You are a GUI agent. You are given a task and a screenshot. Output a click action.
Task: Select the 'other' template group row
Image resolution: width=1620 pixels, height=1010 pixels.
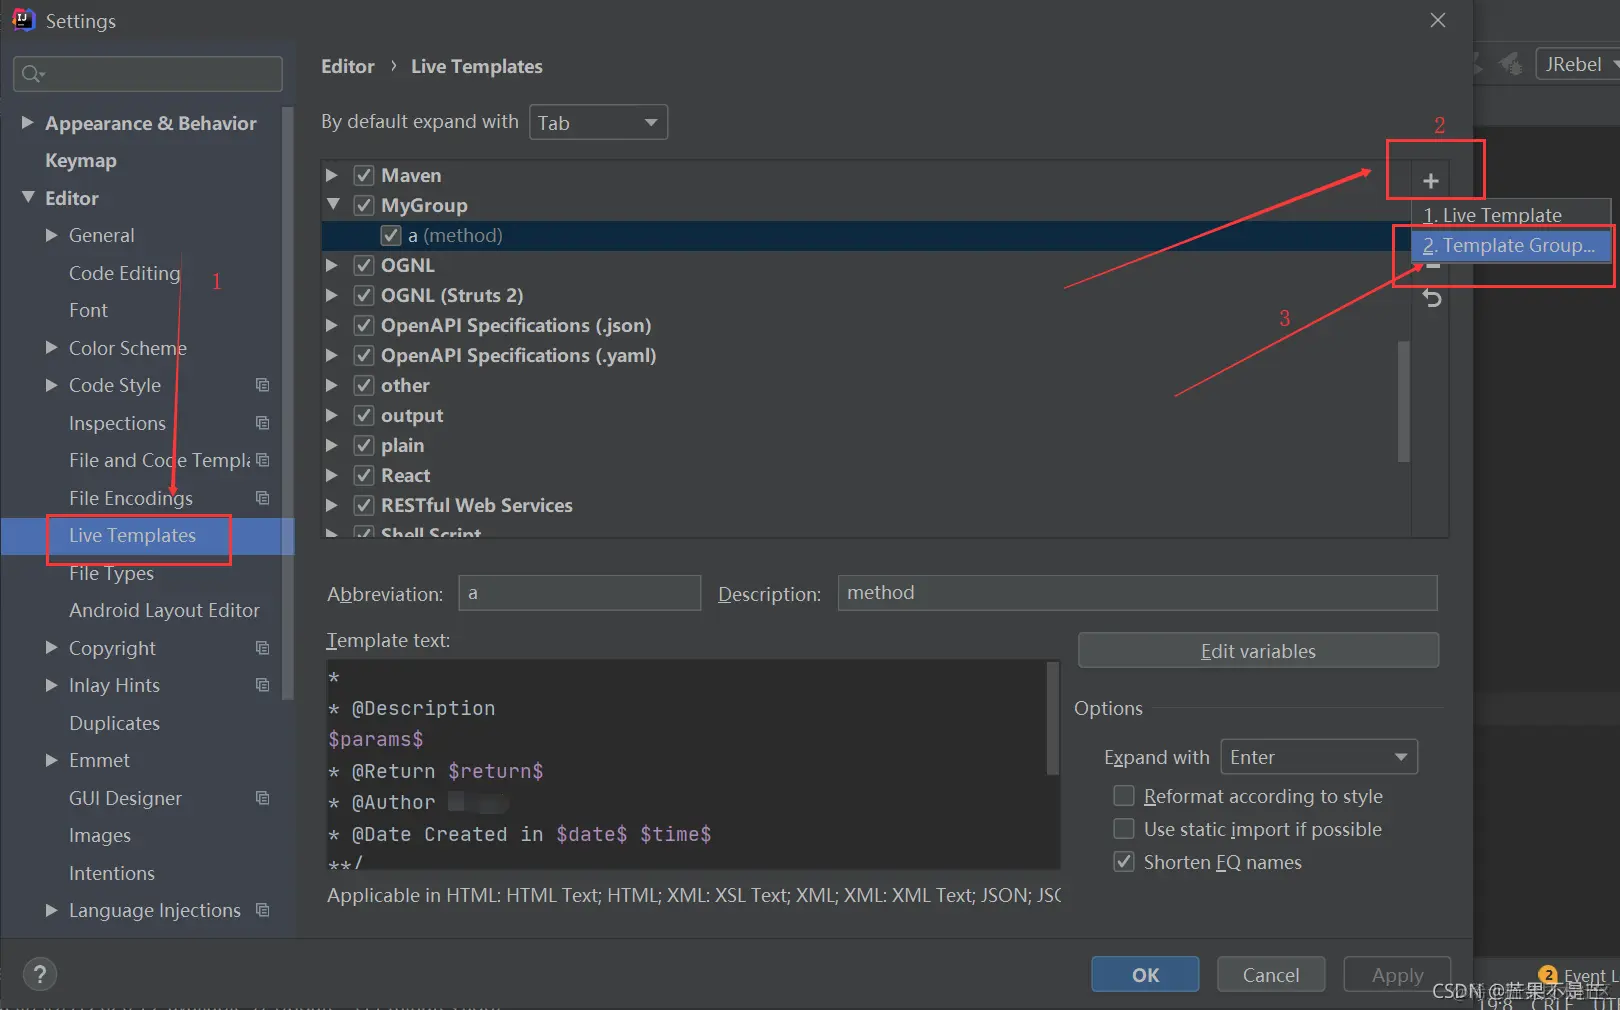[865, 385]
